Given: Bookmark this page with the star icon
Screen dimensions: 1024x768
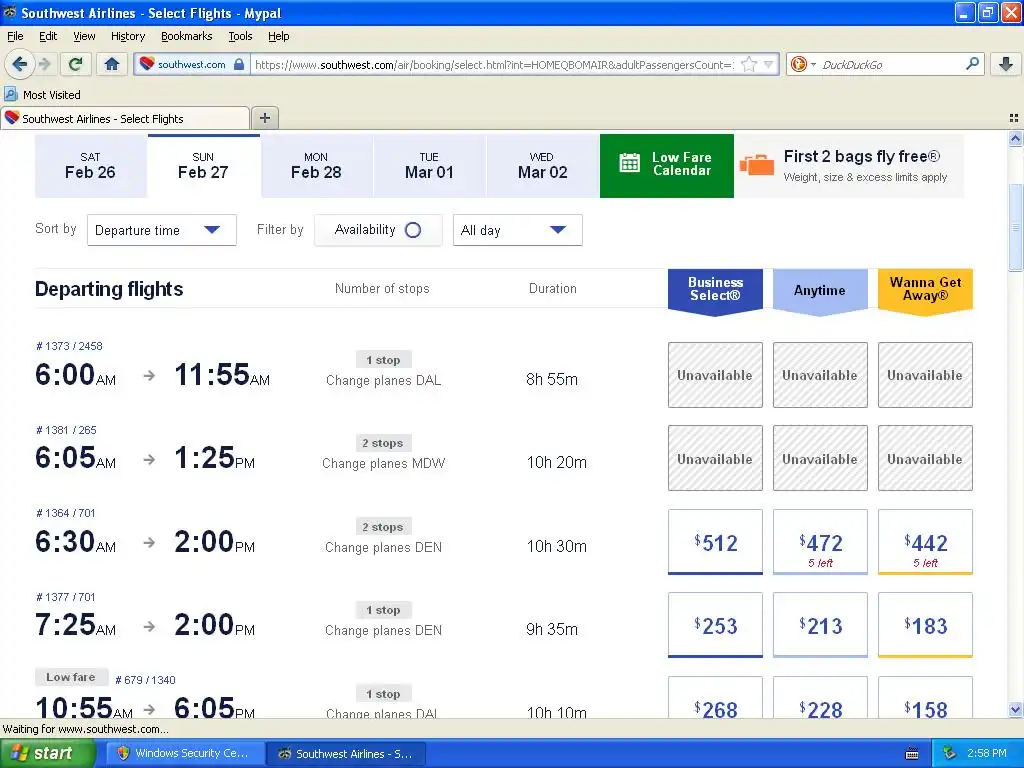Looking at the screenshot, I should pos(749,64).
